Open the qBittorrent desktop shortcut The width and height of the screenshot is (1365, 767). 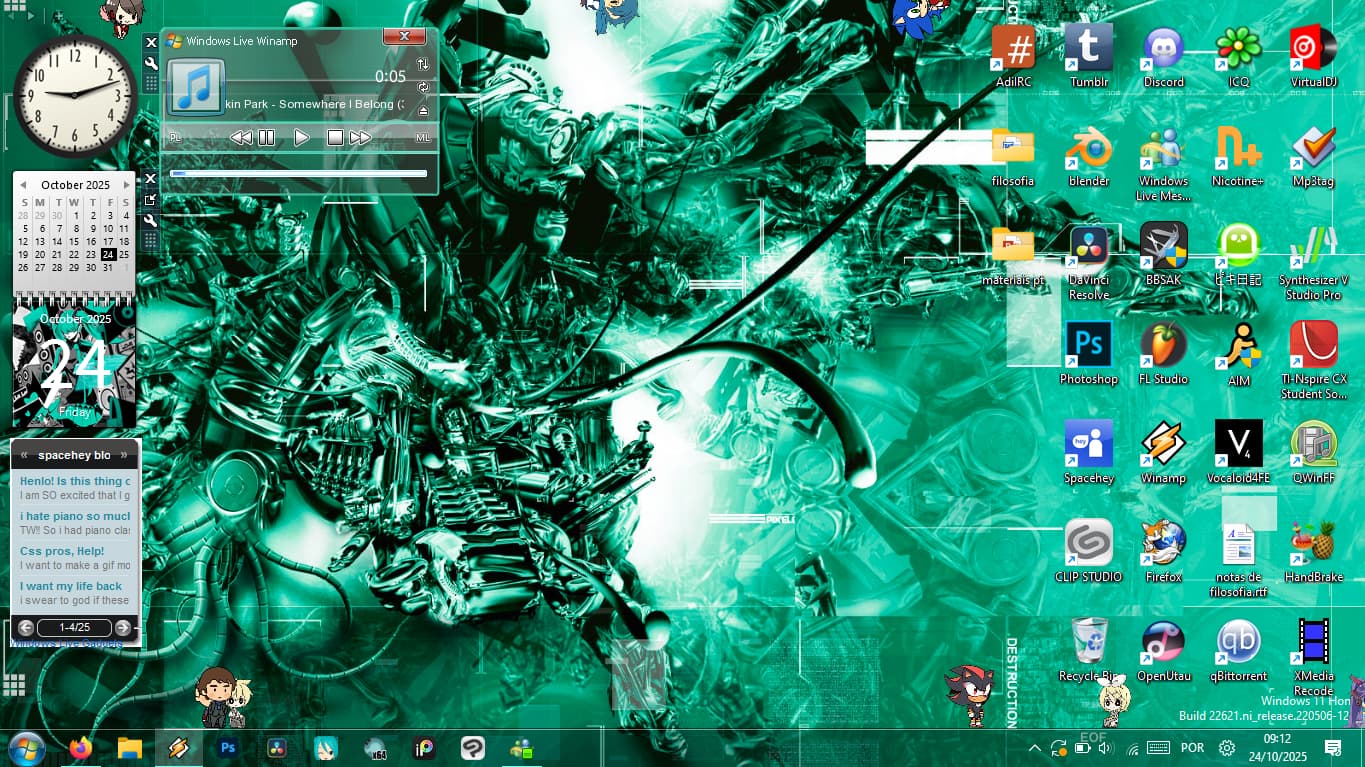(x=1238, y=642)
